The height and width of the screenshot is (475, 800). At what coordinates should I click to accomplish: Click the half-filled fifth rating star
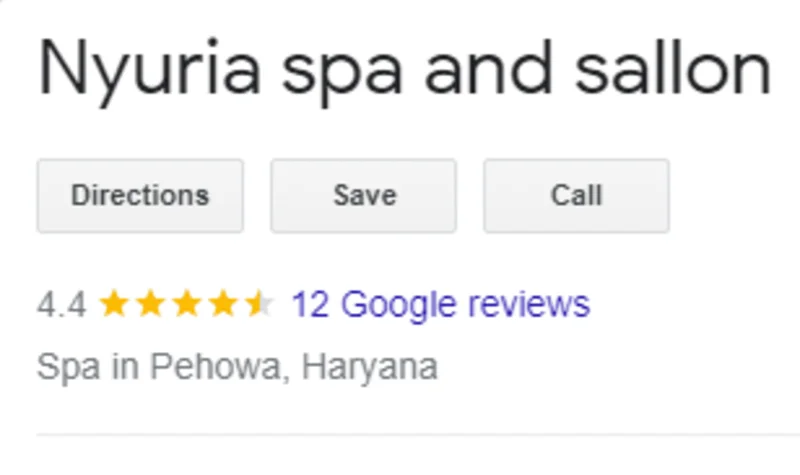point(260,303)
